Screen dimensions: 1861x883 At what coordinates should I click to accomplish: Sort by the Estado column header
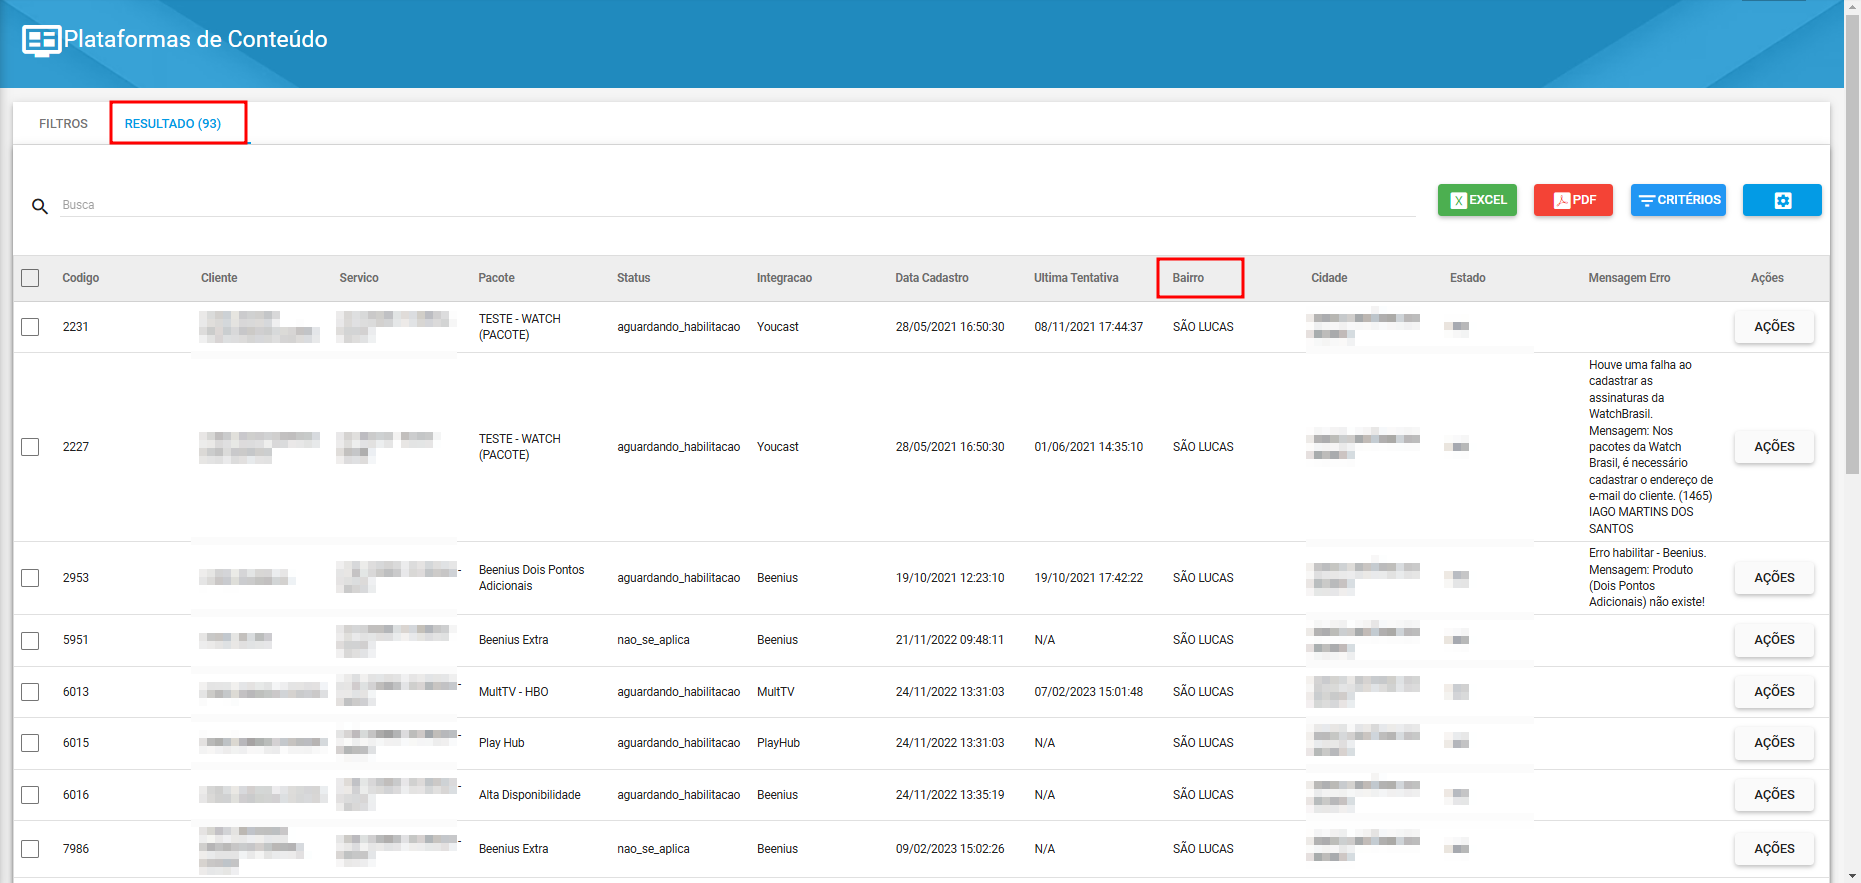1467,278
